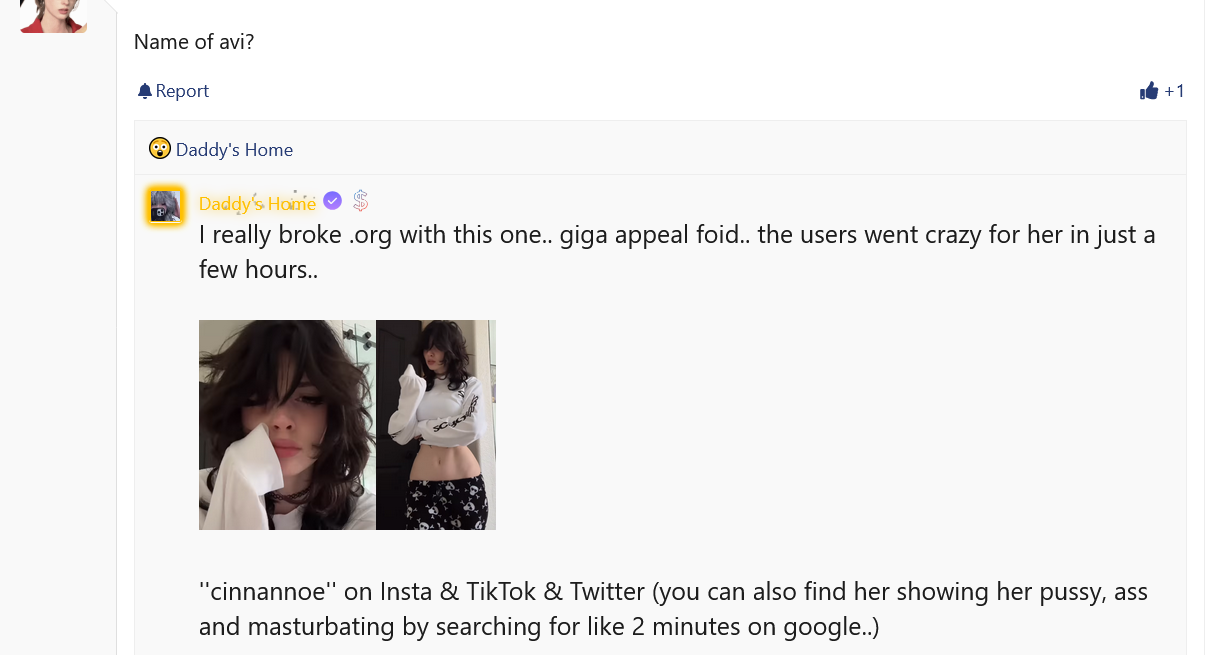1213x655 pixels.
Task: Click the red dollar sign badge
Action: [x=361, y=201]
